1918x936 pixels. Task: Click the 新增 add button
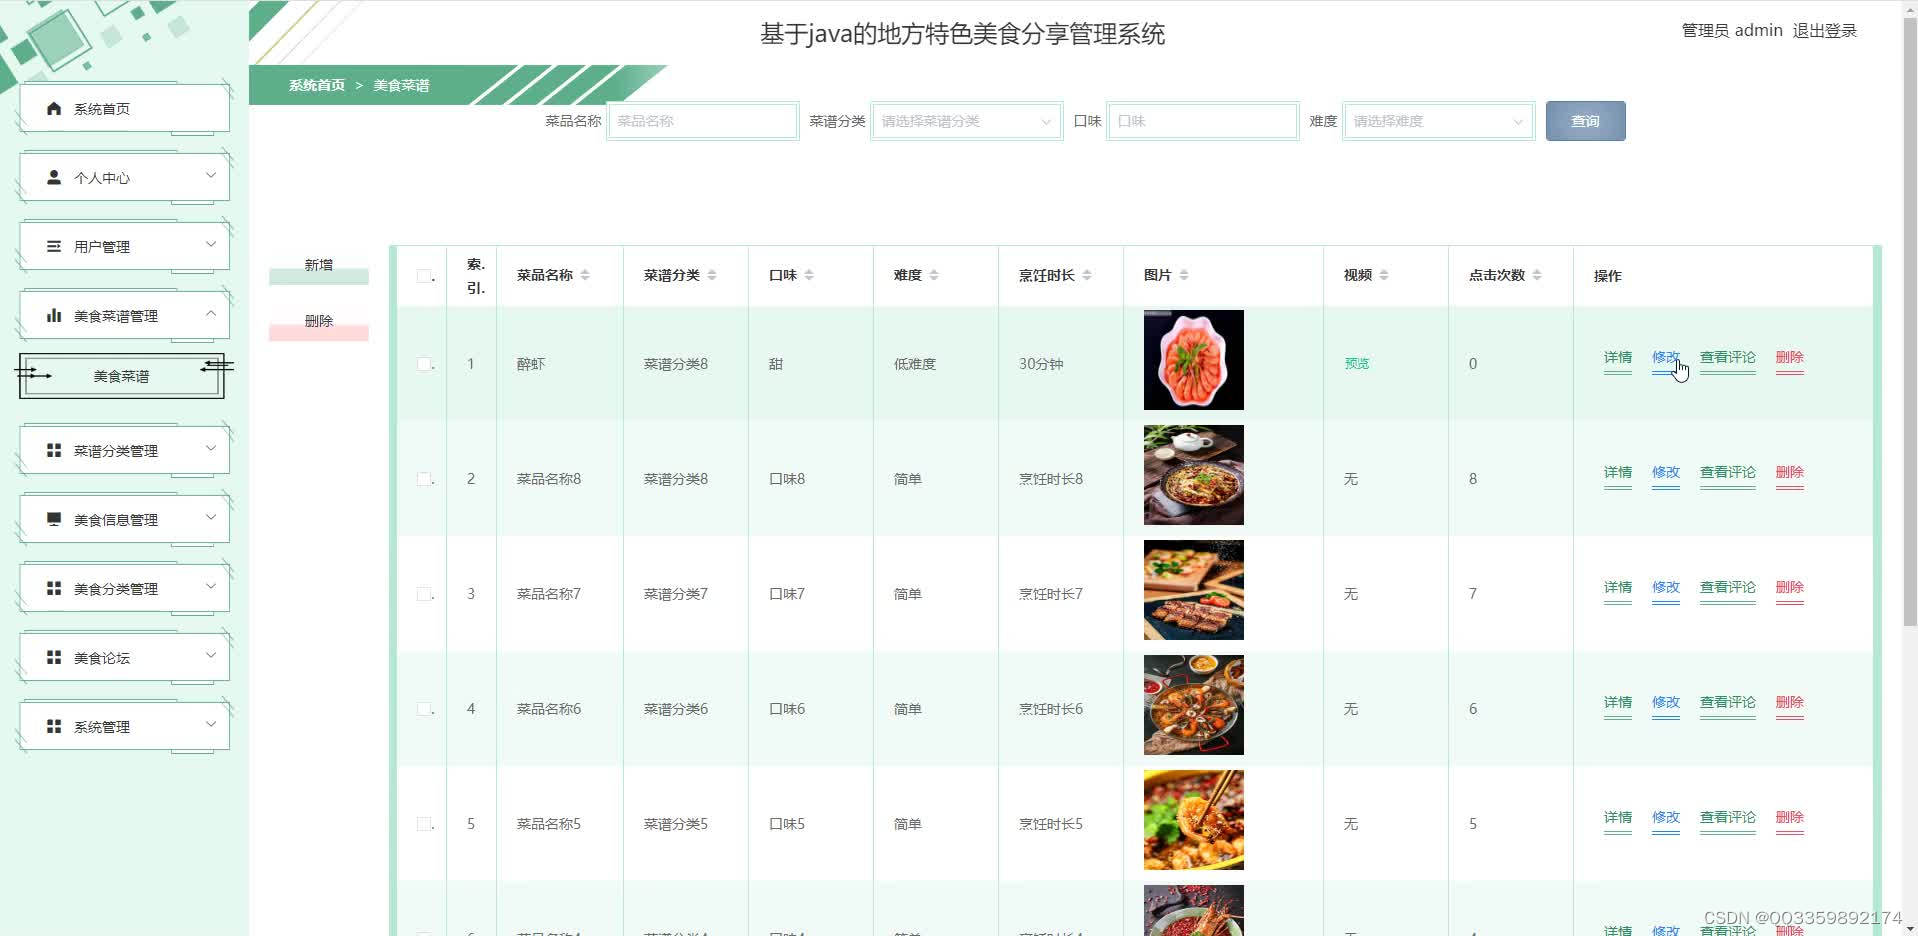319,268
